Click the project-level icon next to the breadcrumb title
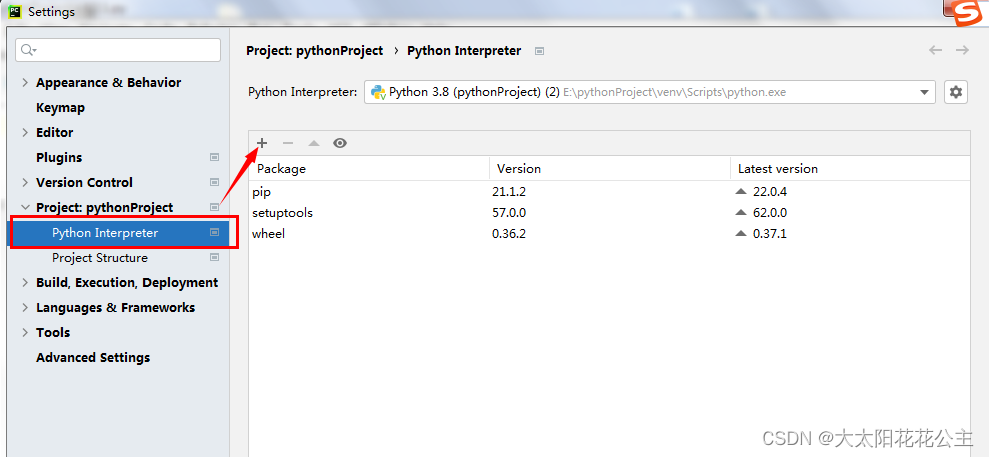989x457 pixels. pyautogui.click(x=539, y=51)
